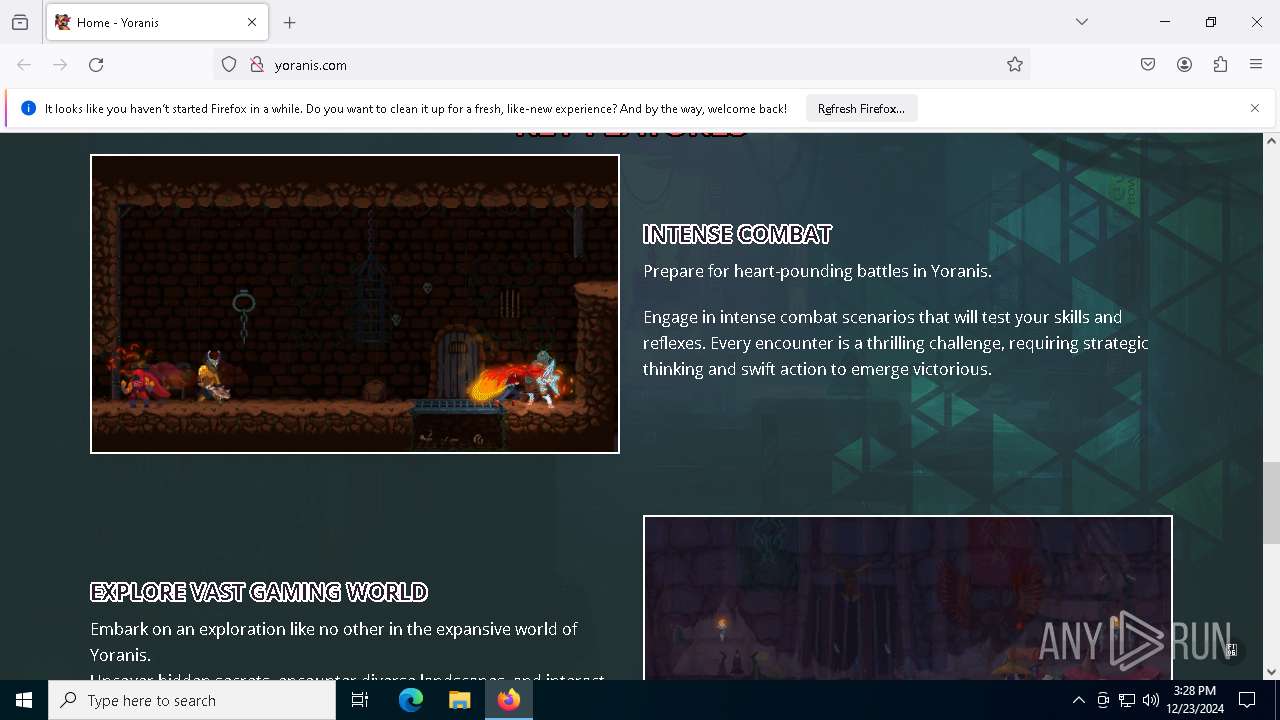Open a new tab with plus button
The width and height of the screenshot is (1280, 720).
point(290,22)
